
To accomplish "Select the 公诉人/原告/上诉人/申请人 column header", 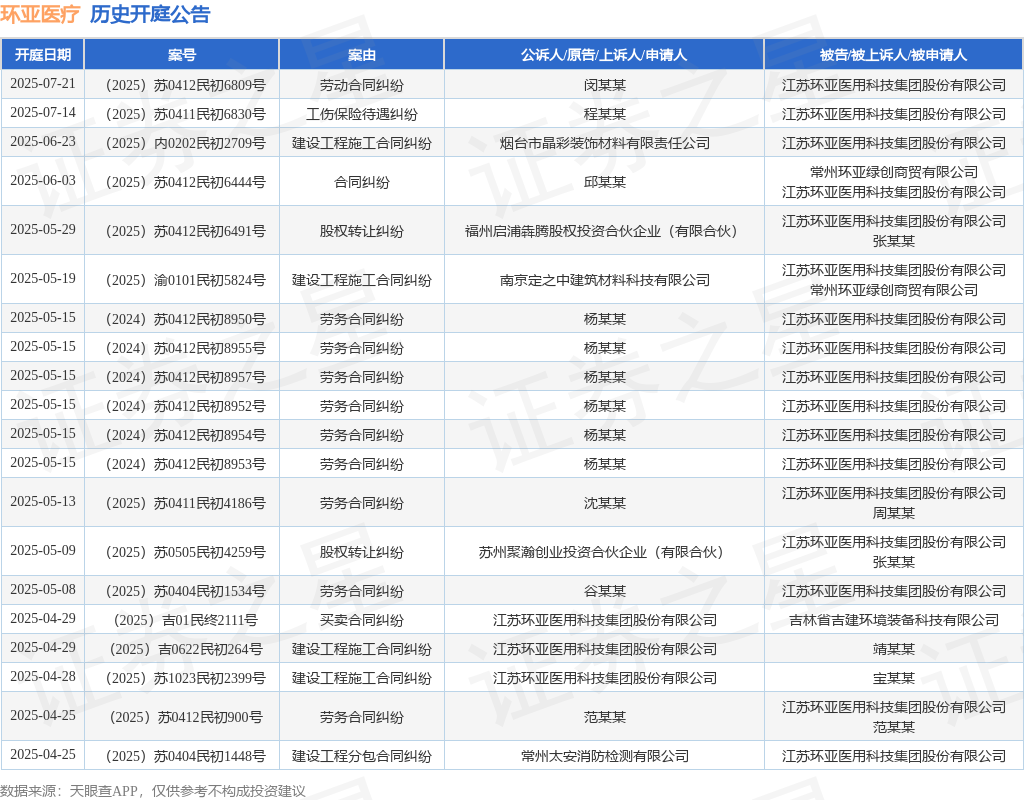I will point(604,55).
